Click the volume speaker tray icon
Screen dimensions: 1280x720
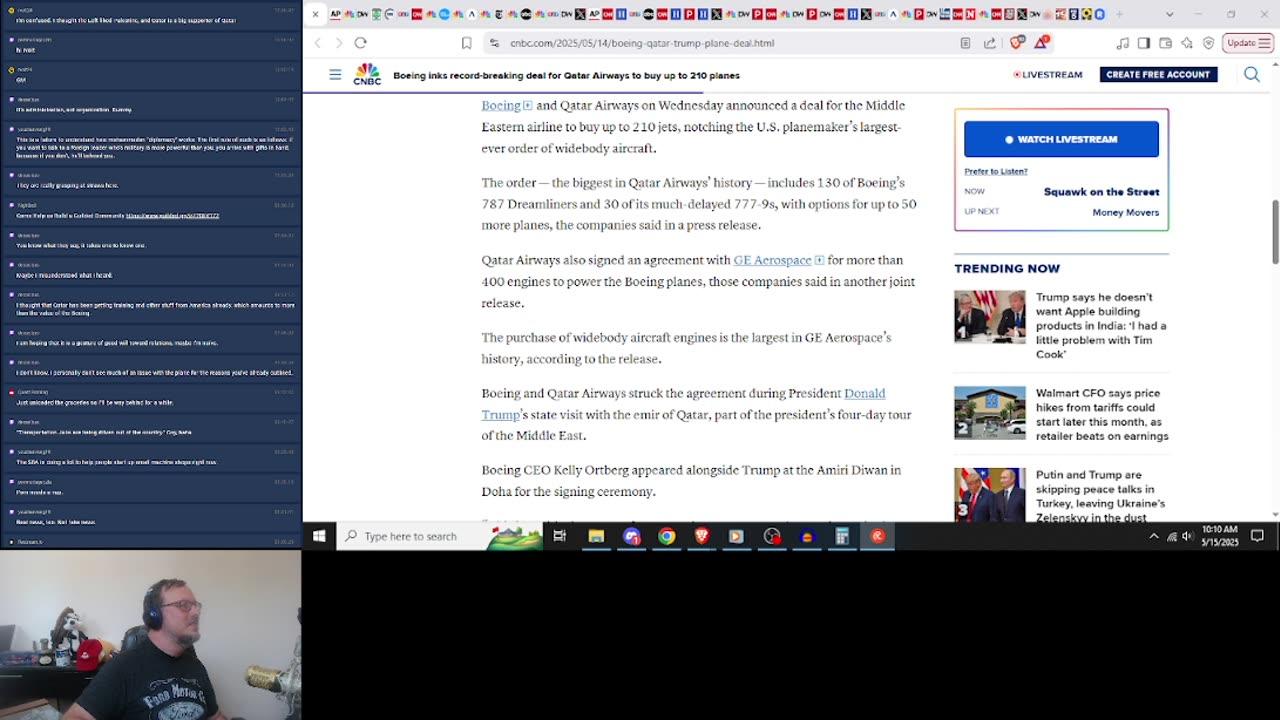pos(1188,536)
